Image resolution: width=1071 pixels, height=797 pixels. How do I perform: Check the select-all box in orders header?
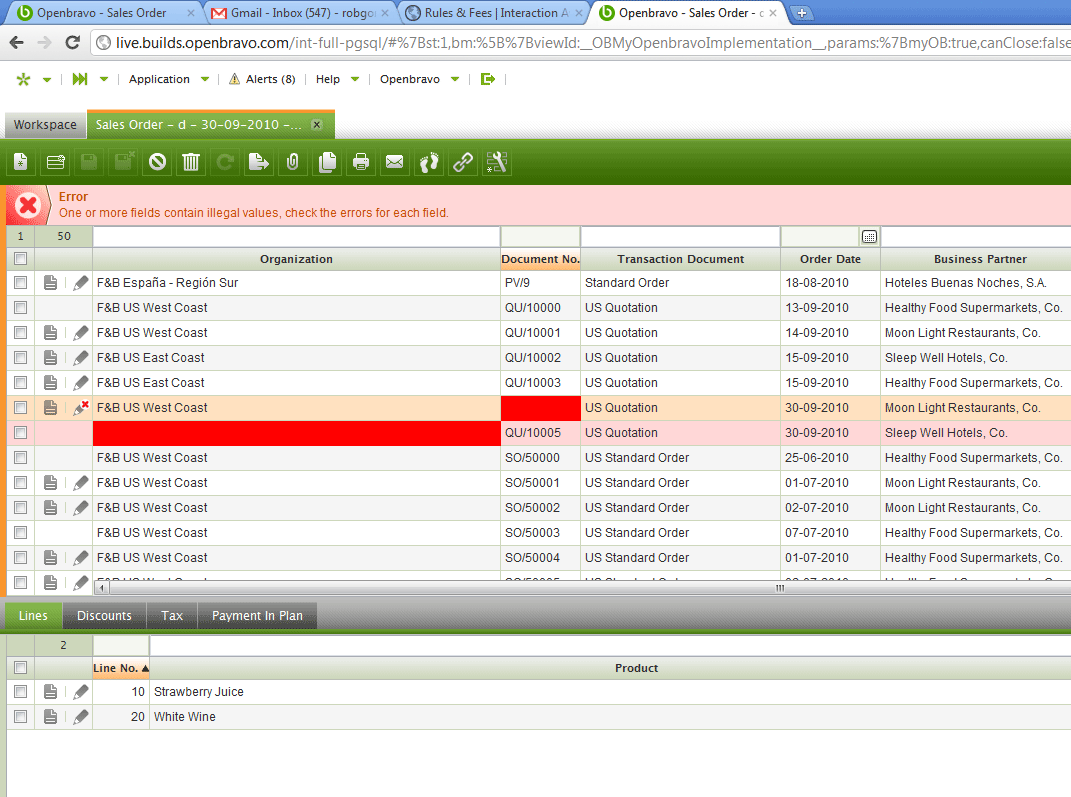coord(20,259)
